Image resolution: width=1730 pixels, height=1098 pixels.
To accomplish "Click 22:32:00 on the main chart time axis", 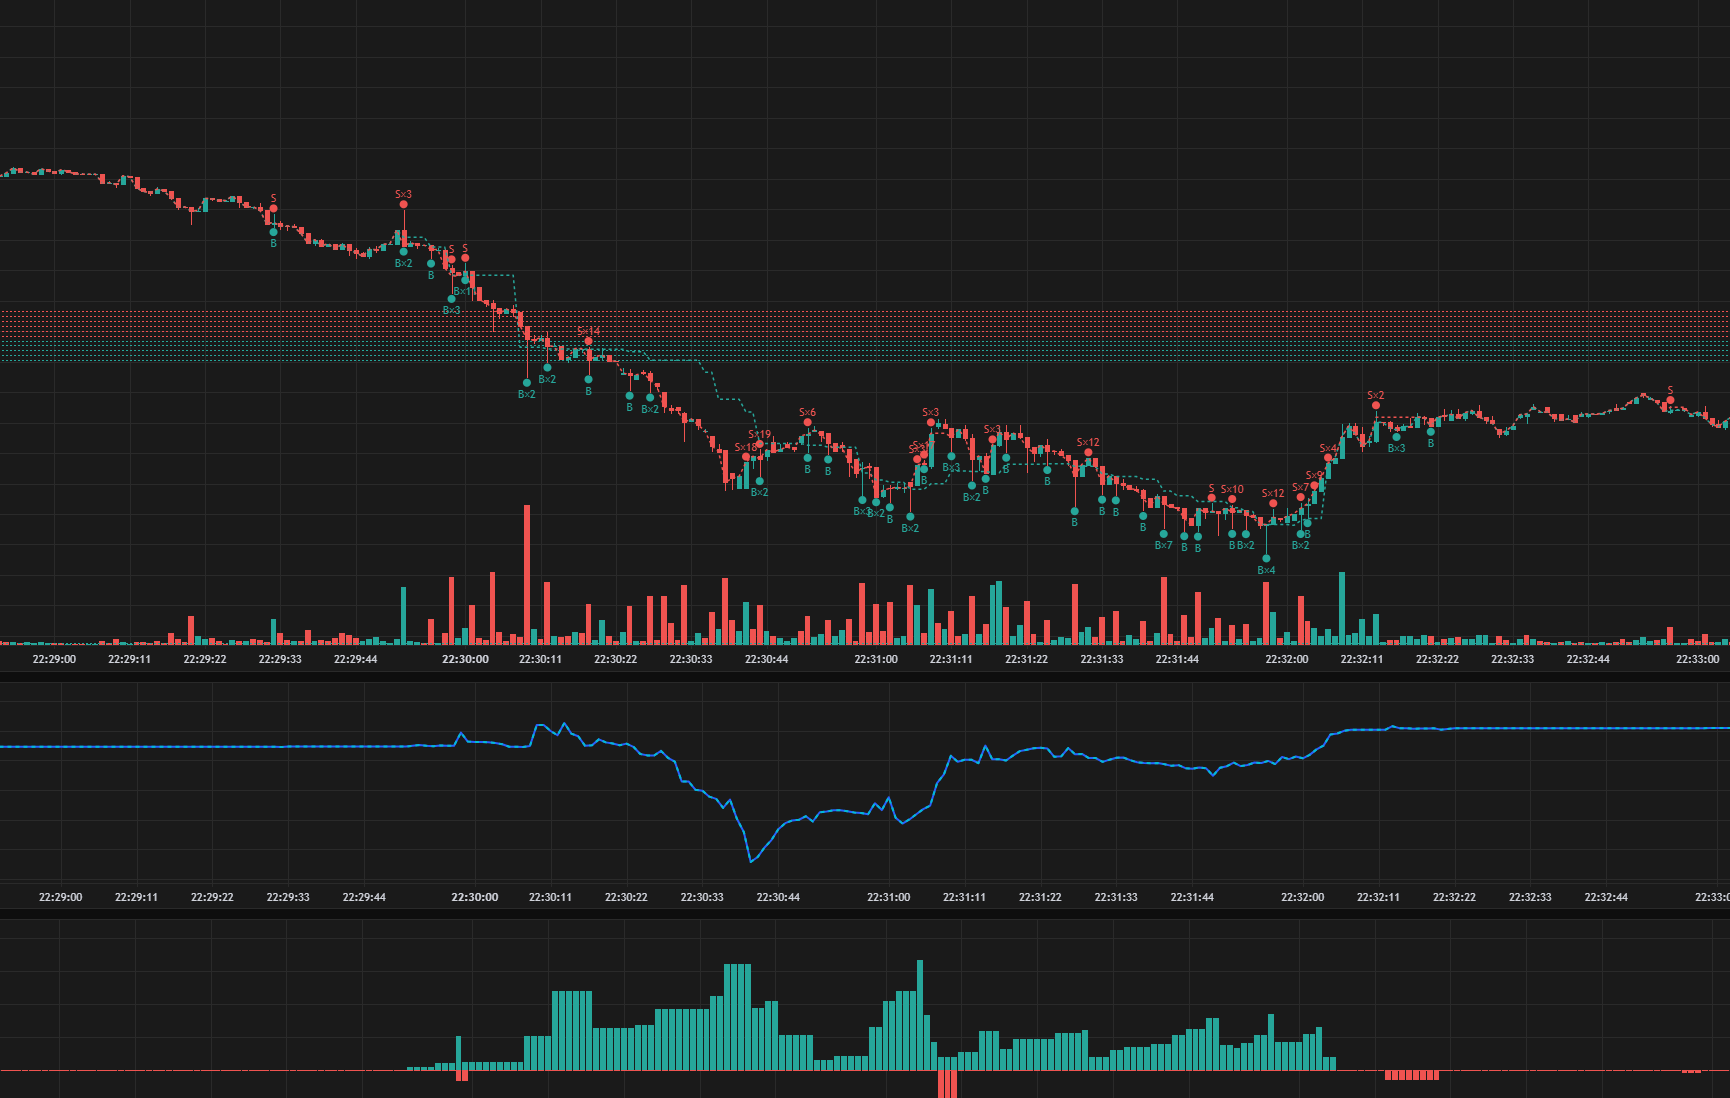I will click(x=1286, y=659).
